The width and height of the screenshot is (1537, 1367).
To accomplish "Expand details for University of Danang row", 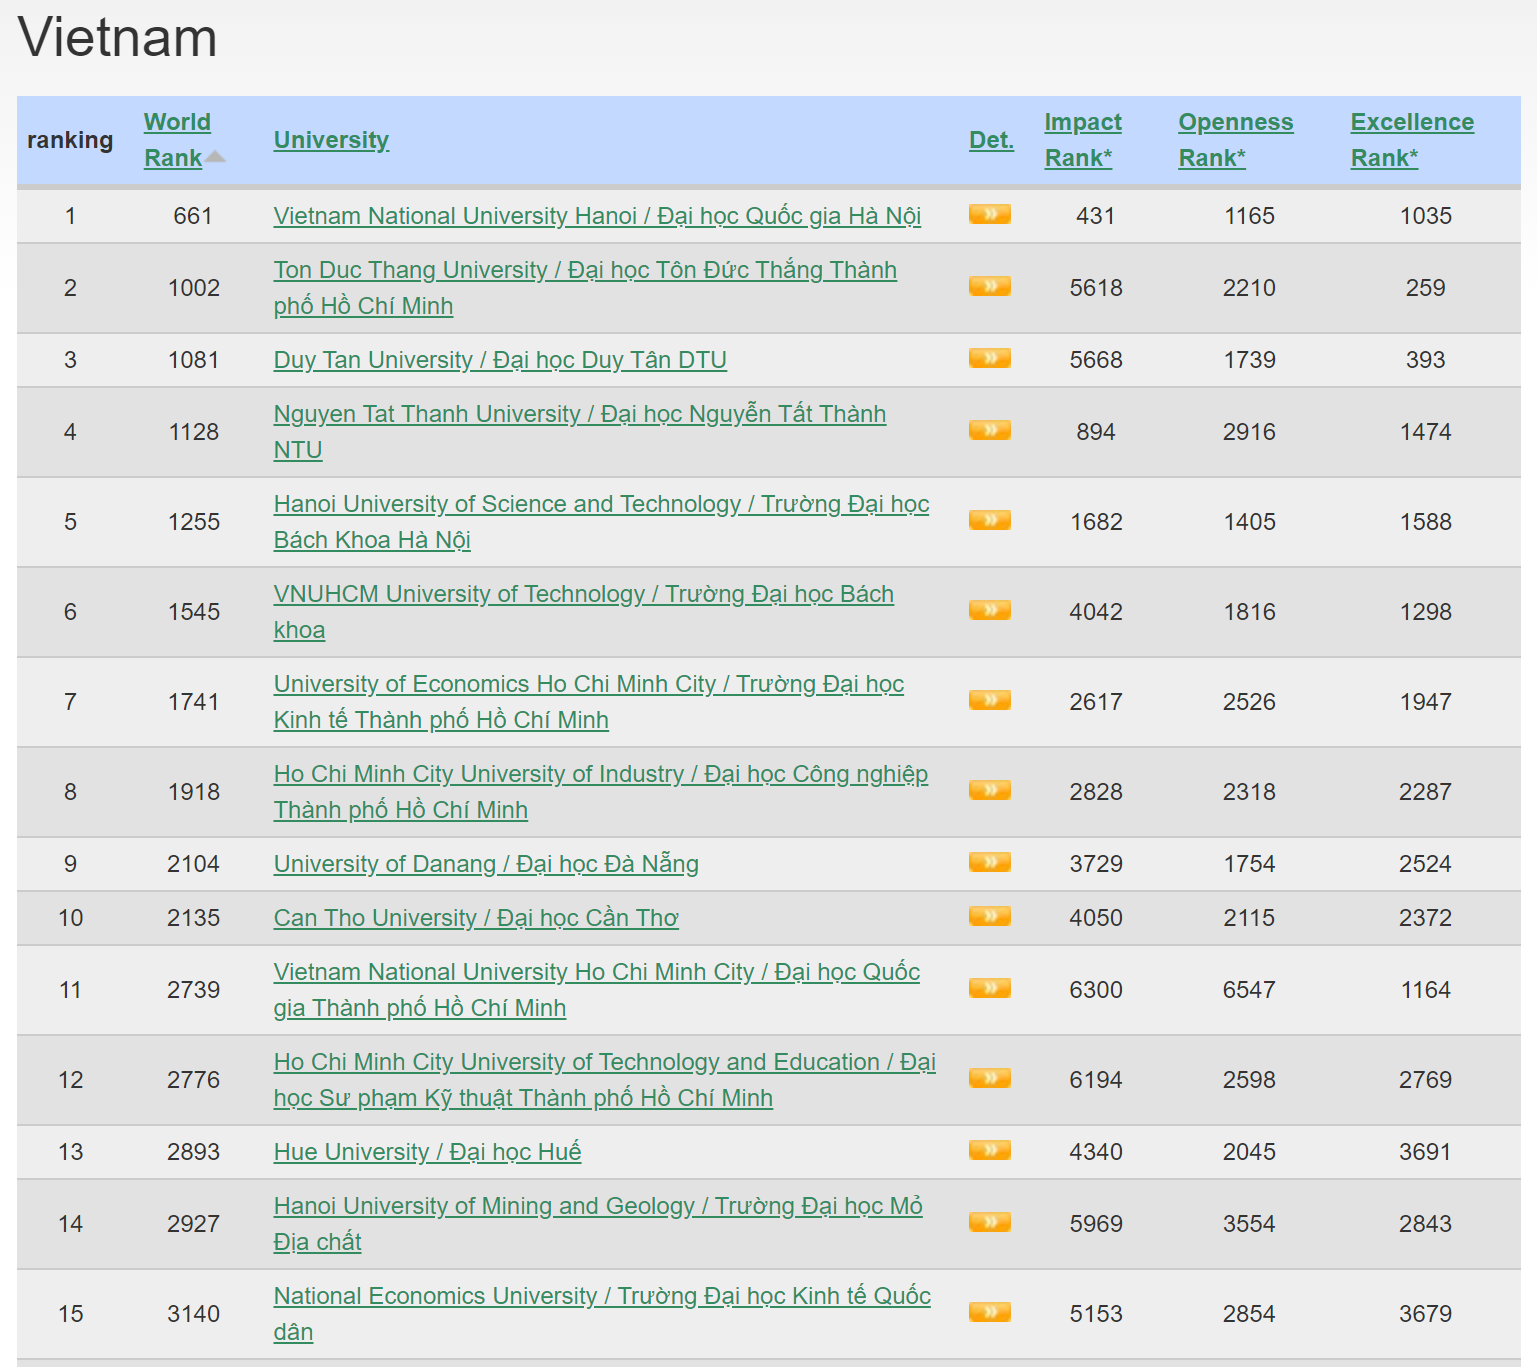I will pos(990,863).
